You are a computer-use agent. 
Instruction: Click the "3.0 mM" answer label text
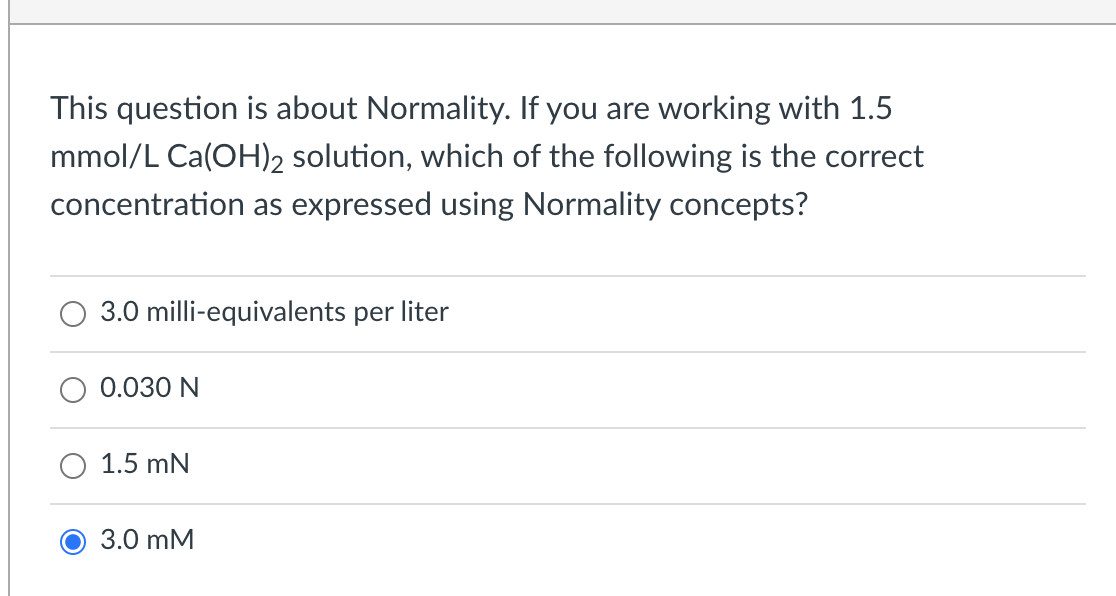[x=148, y=540]
